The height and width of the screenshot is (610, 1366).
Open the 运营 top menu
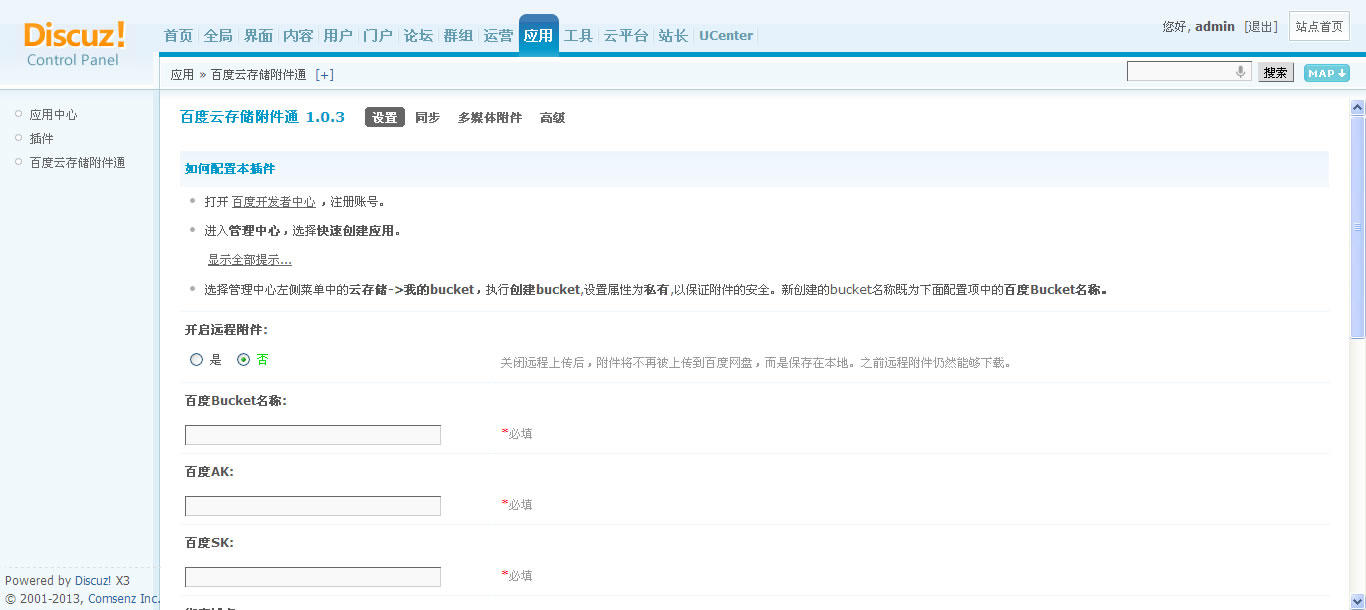click(x=498, y=36)
